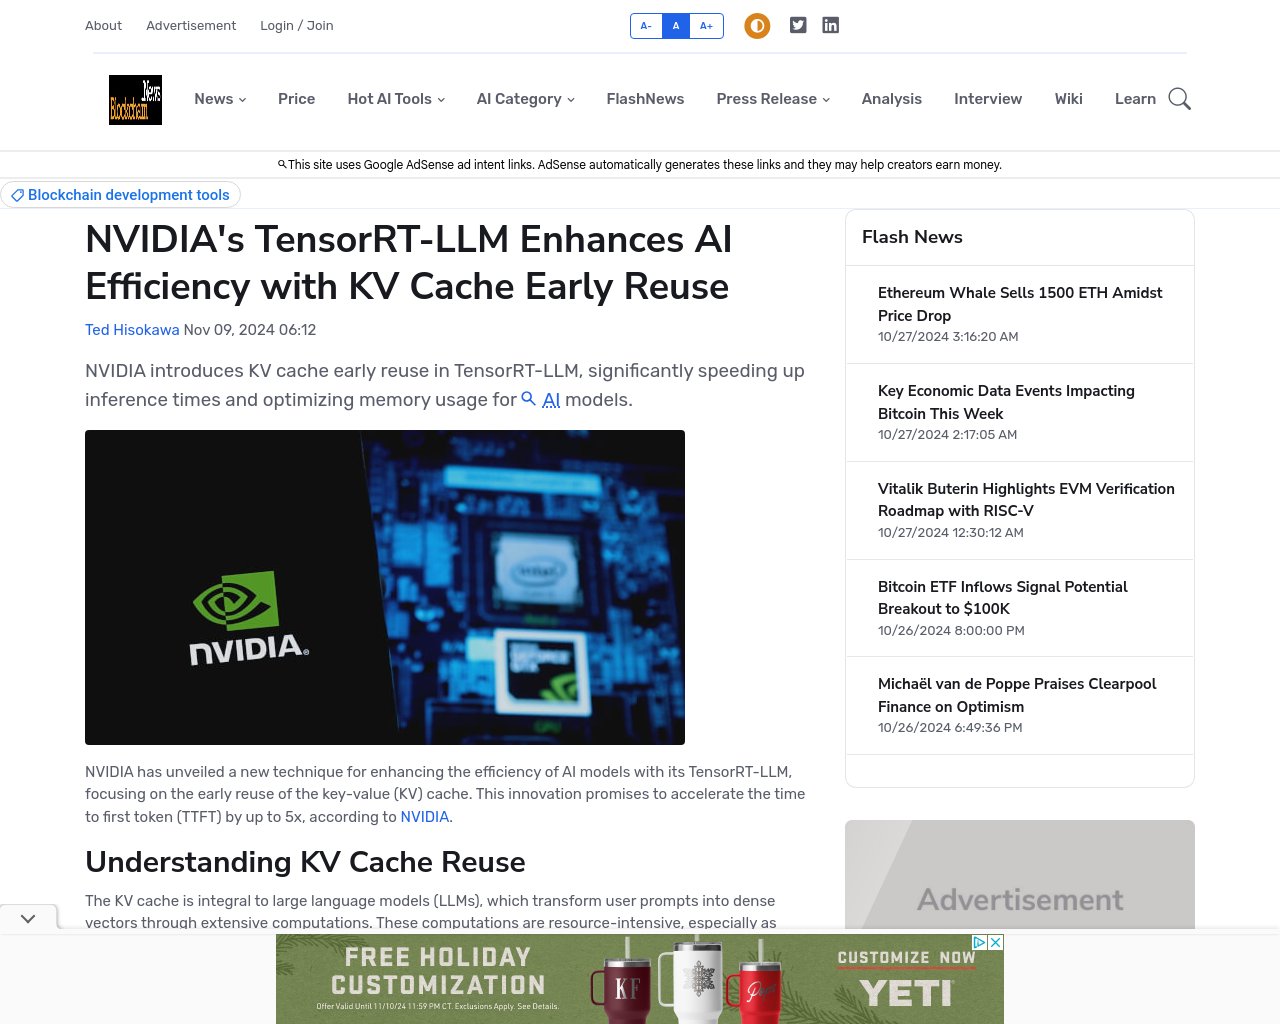1280x1024 pixels.
Task: Click the tag icon beside Blockchain development tools
Action: click(x=18, y=195)
